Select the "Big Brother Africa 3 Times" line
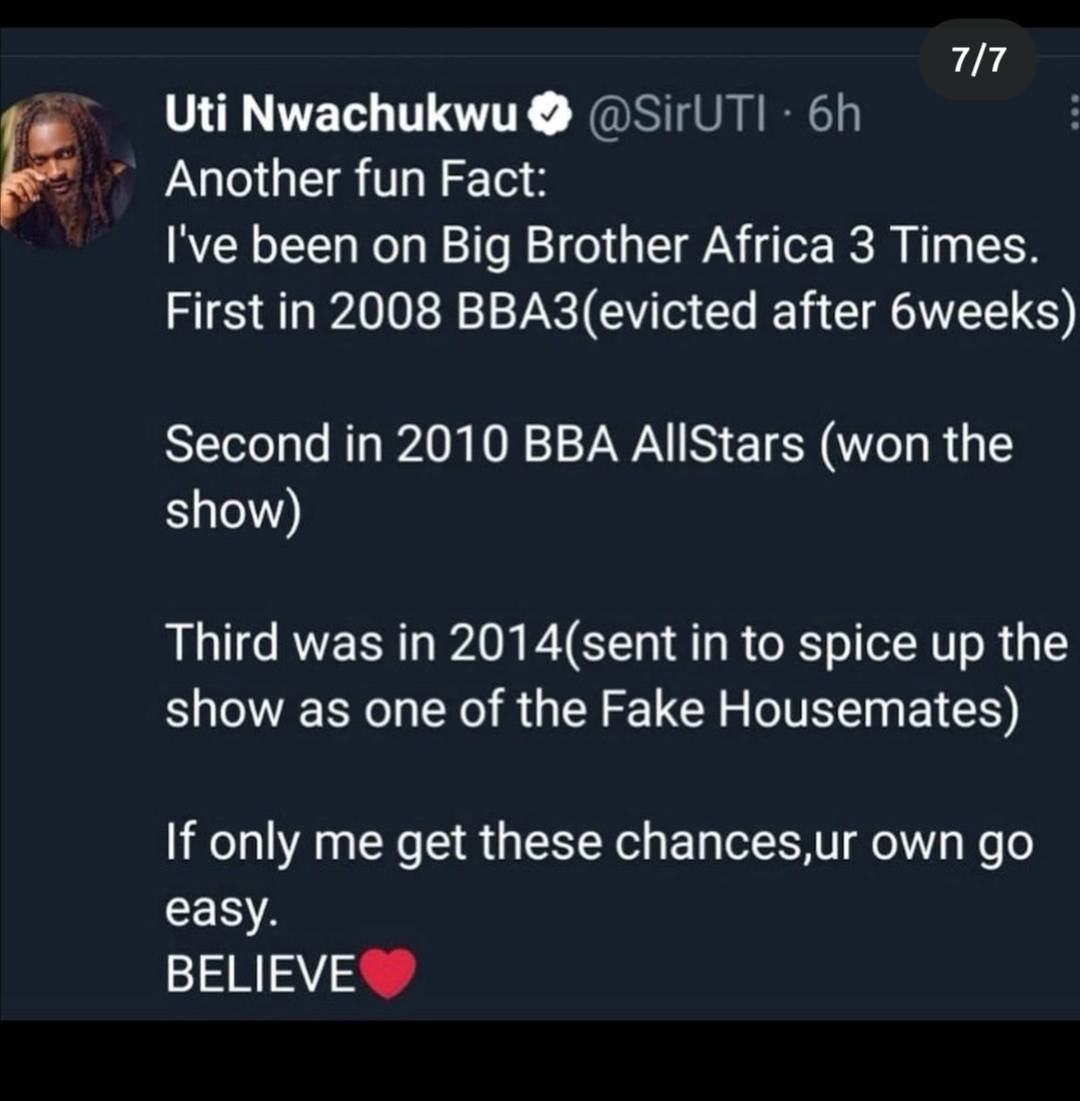The image size is (1080, 1101). (600, 247)
